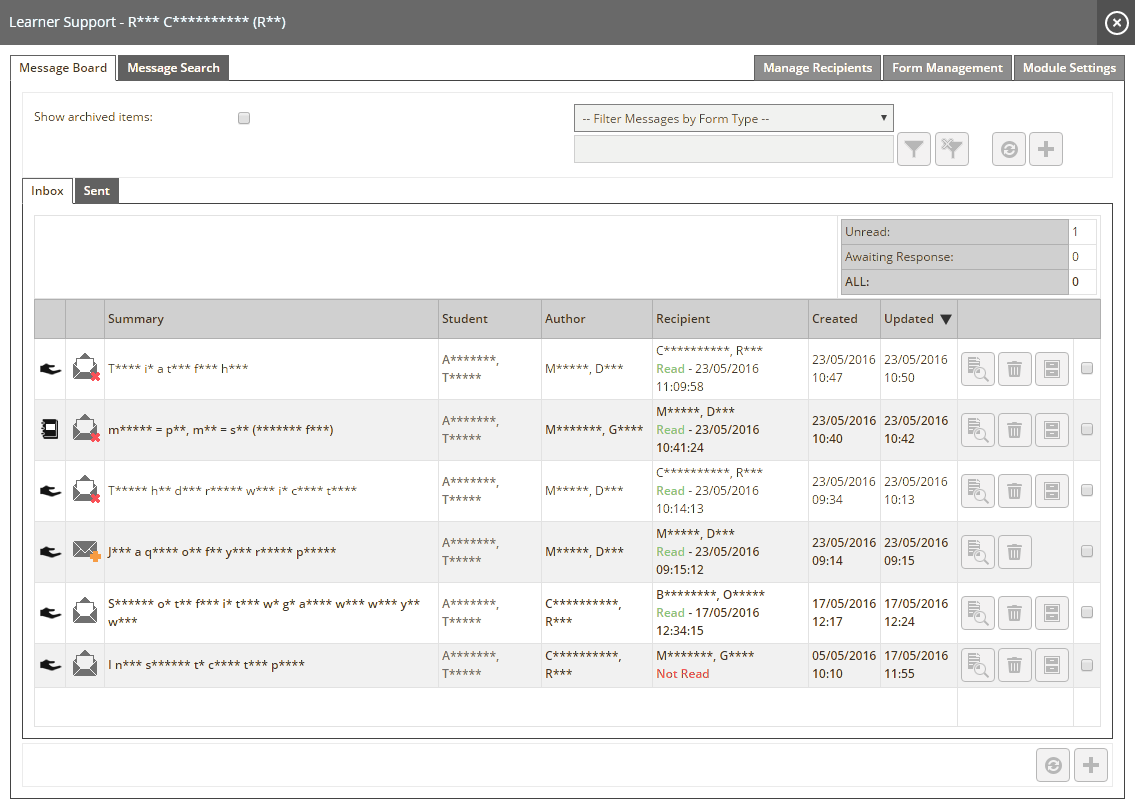Viewport: 1135px width, 812px height.
Task: Toggle the Show archived items checkbox
Action: [244, 118]
